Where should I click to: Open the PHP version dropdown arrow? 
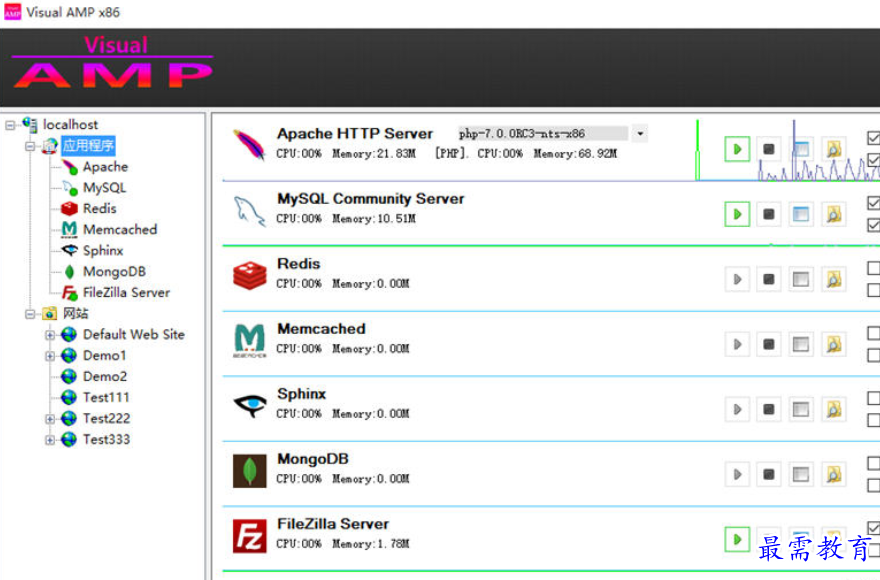pos(640,134)
